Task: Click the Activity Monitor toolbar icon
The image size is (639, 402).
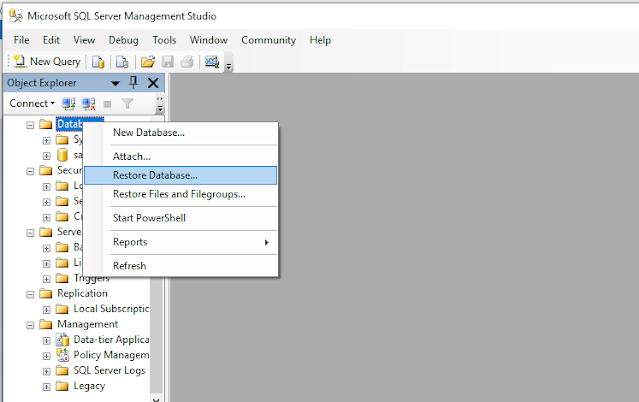Action: tap(212, 62)
